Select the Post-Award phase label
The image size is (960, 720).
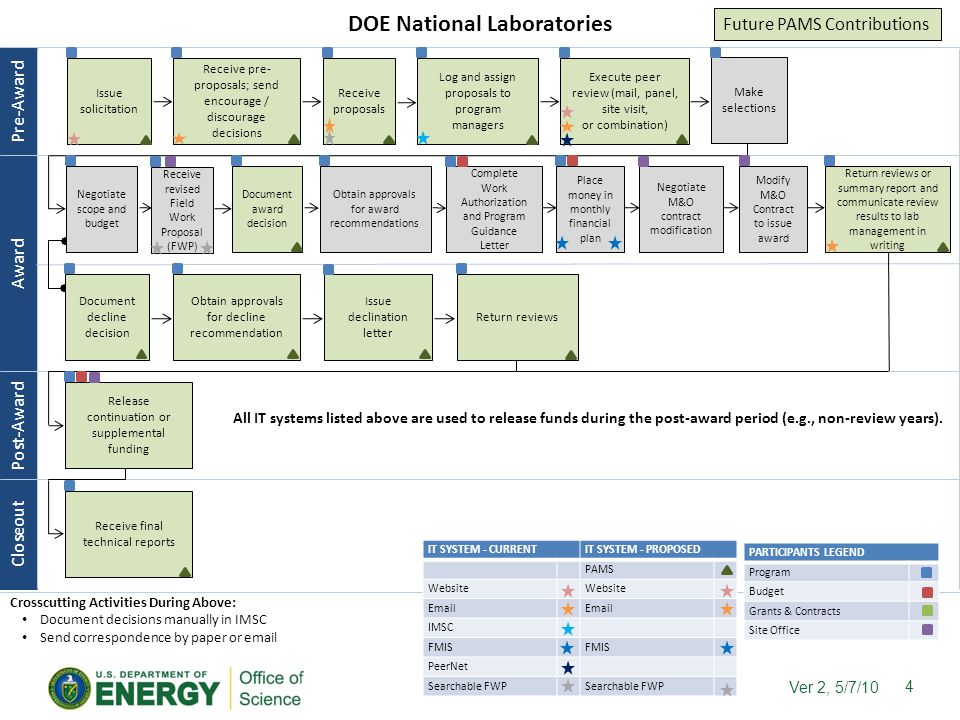click(x=18, y=426)
